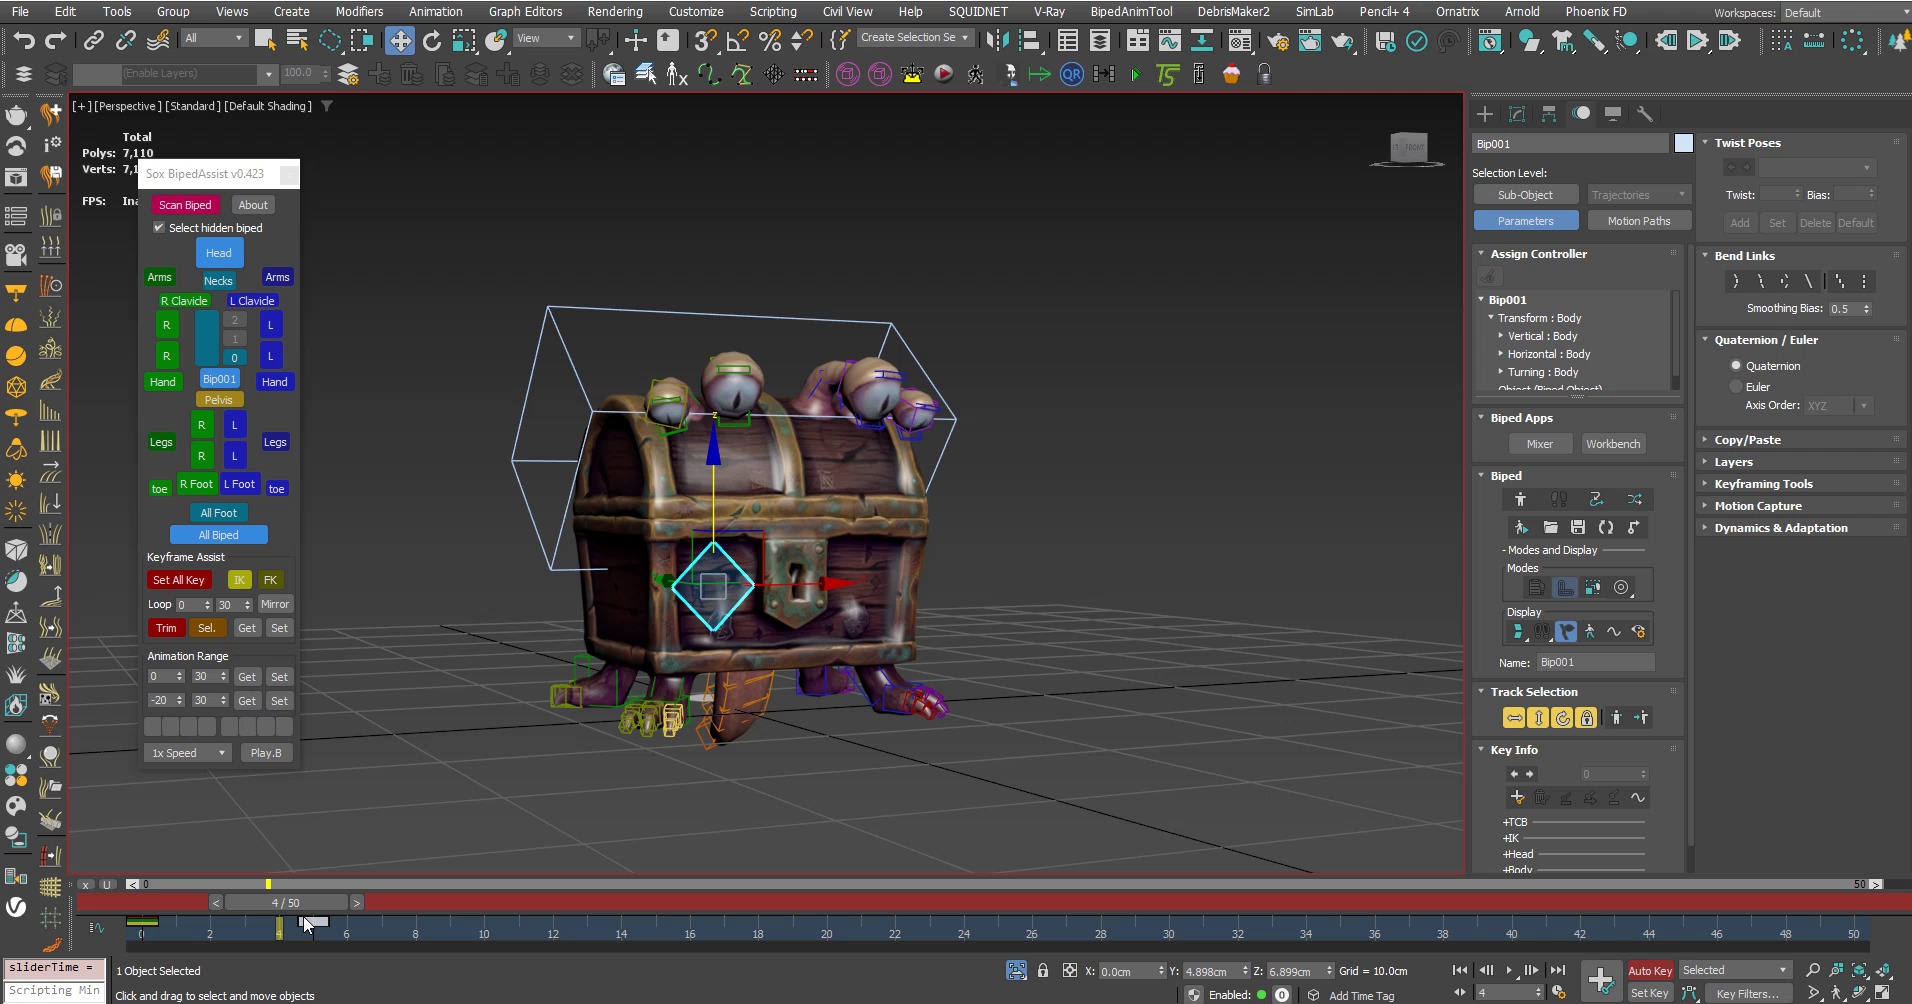The height and width of the screenshot is (1004, 1912).
Task: Switch to the Create command panel tab
Action: [1485, 114]
